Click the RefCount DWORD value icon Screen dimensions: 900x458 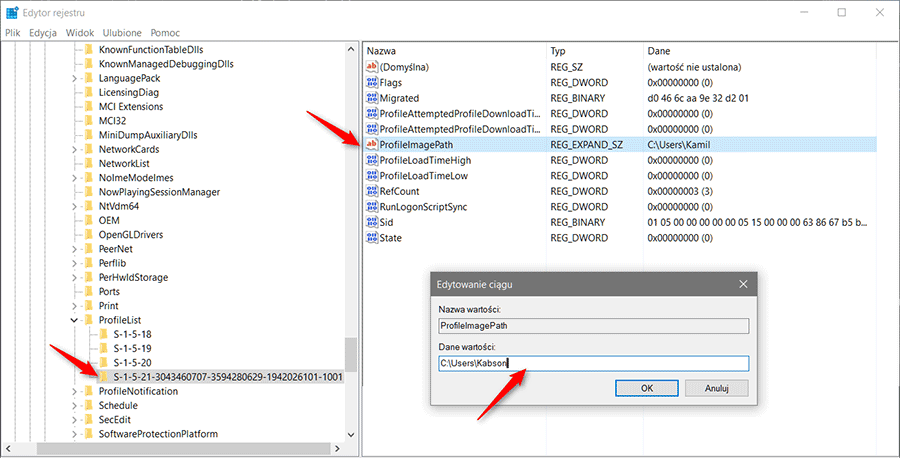[x=372, y=191]
